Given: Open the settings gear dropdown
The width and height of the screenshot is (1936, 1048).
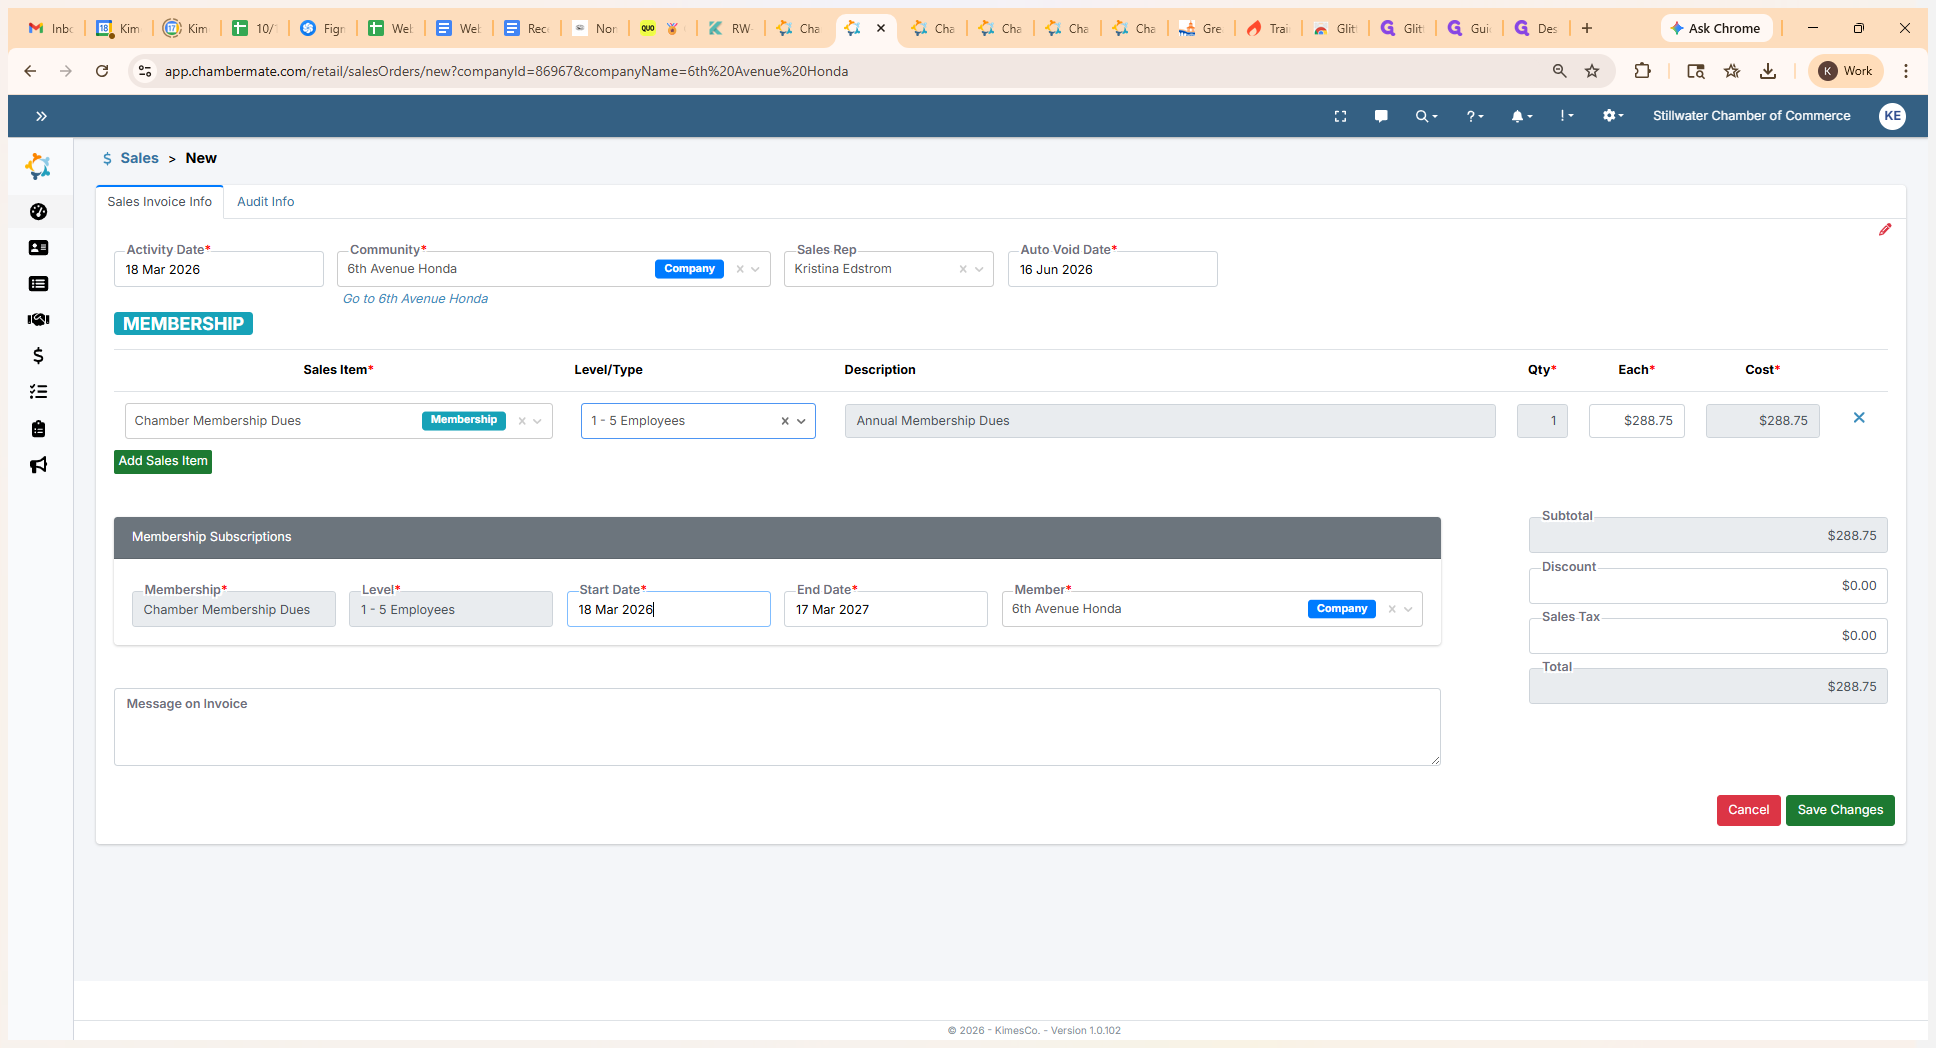Looking at the screenshot, I should click(x=1612, y=116).
